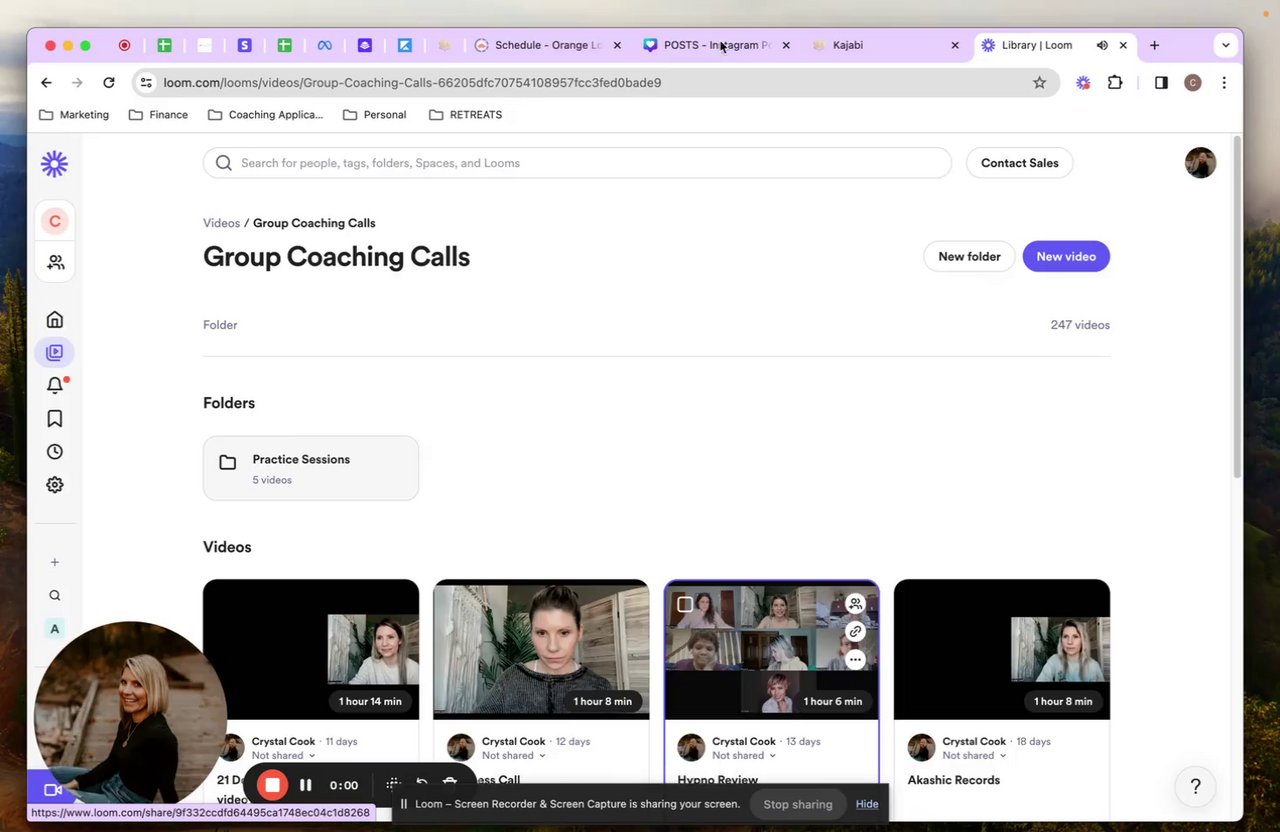Click the 'New video' button
Image resolution: width=1280 pixels, height=832 pixels.
(x=1066, y=256)
